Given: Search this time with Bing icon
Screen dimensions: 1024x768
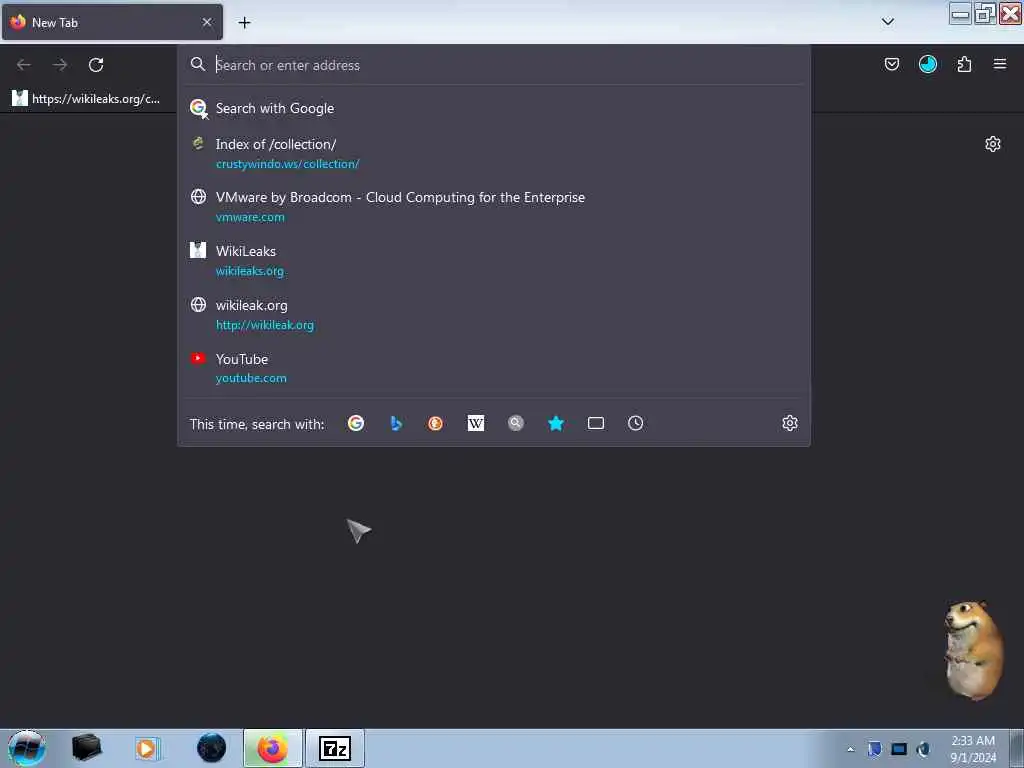Looking at the screenshot, I should click(x=396, y=423).
